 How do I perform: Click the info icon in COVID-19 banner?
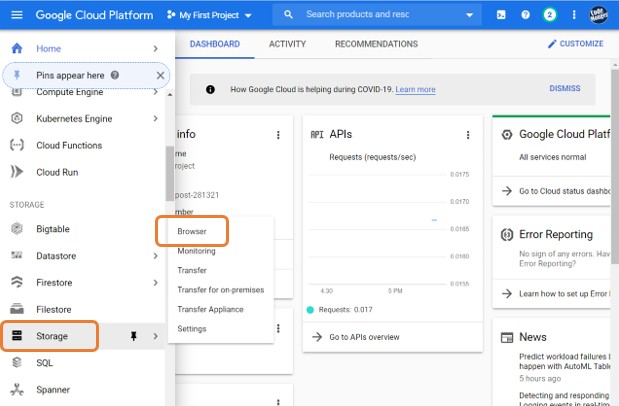coord(210,89)
